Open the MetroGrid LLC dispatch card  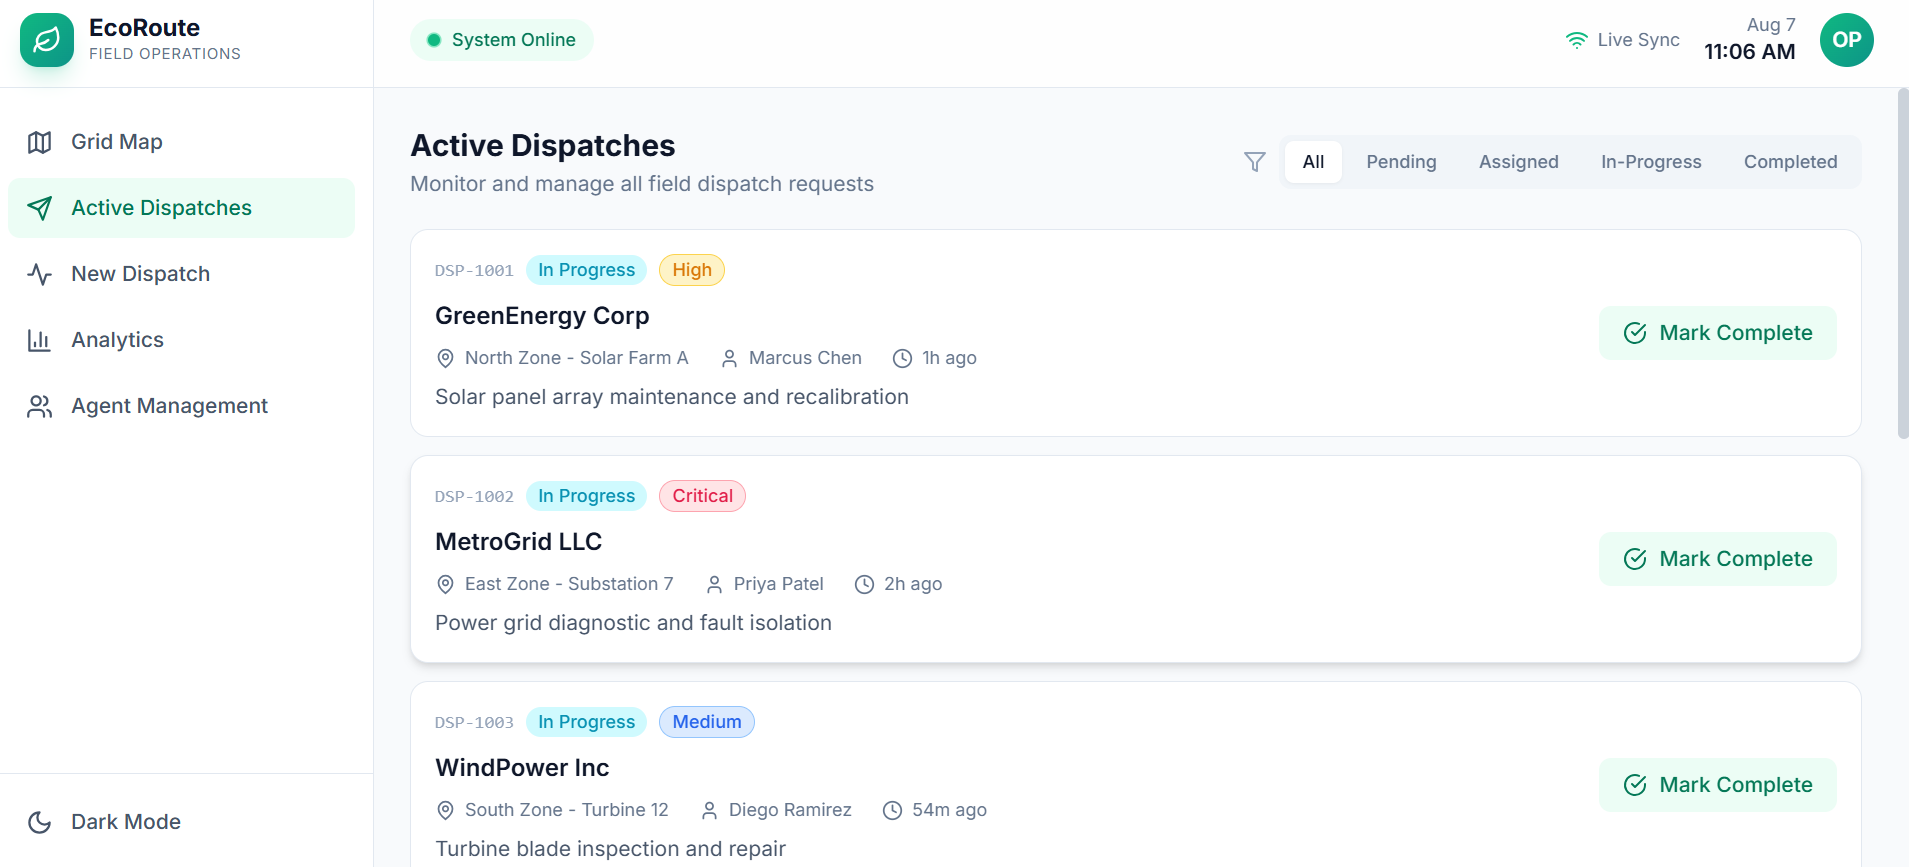click(x=1135, y=559)
